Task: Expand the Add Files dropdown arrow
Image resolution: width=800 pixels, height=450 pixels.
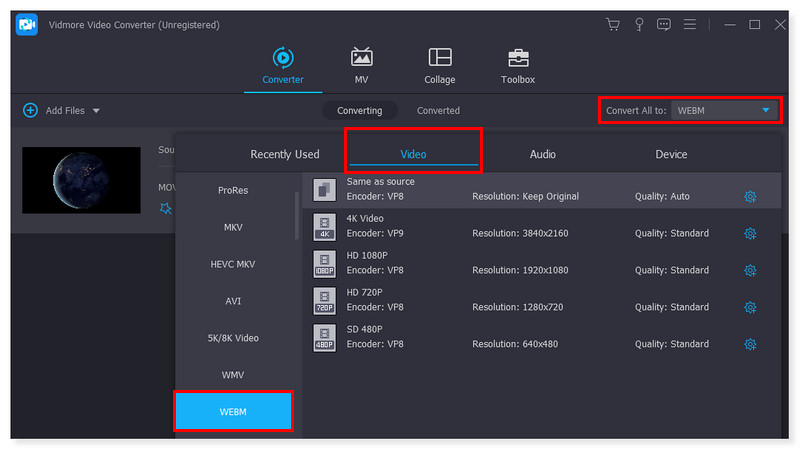Action: (96, 111)
